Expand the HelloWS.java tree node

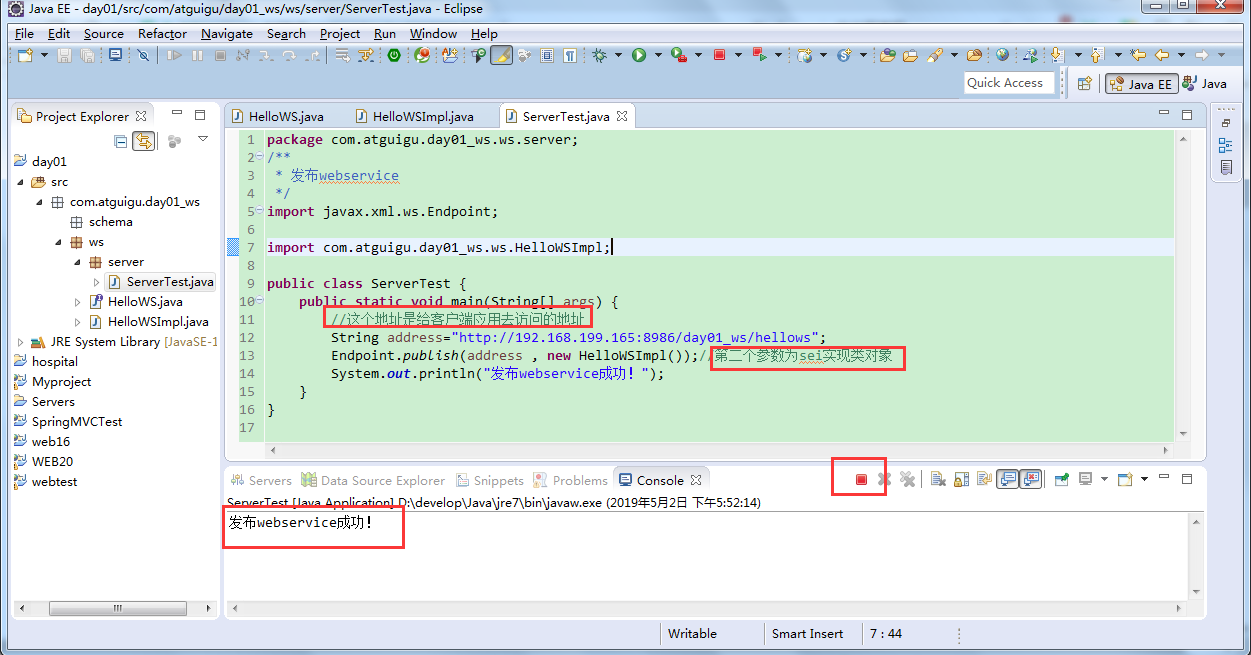78,302
